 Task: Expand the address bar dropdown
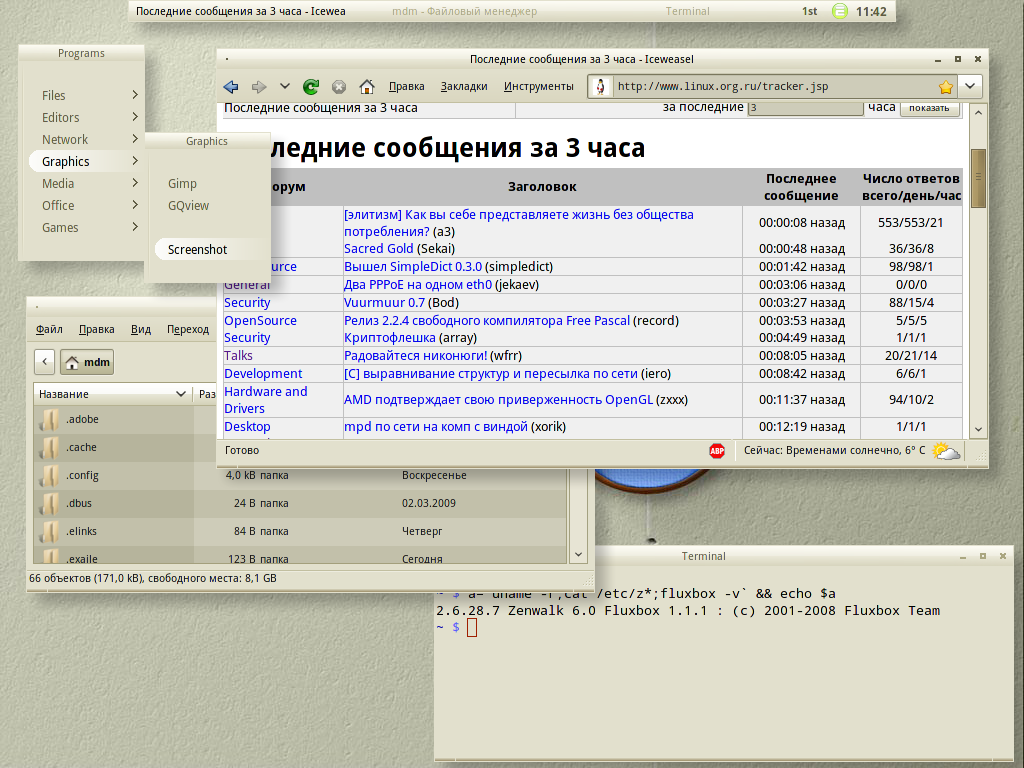[x=970, y=86]
